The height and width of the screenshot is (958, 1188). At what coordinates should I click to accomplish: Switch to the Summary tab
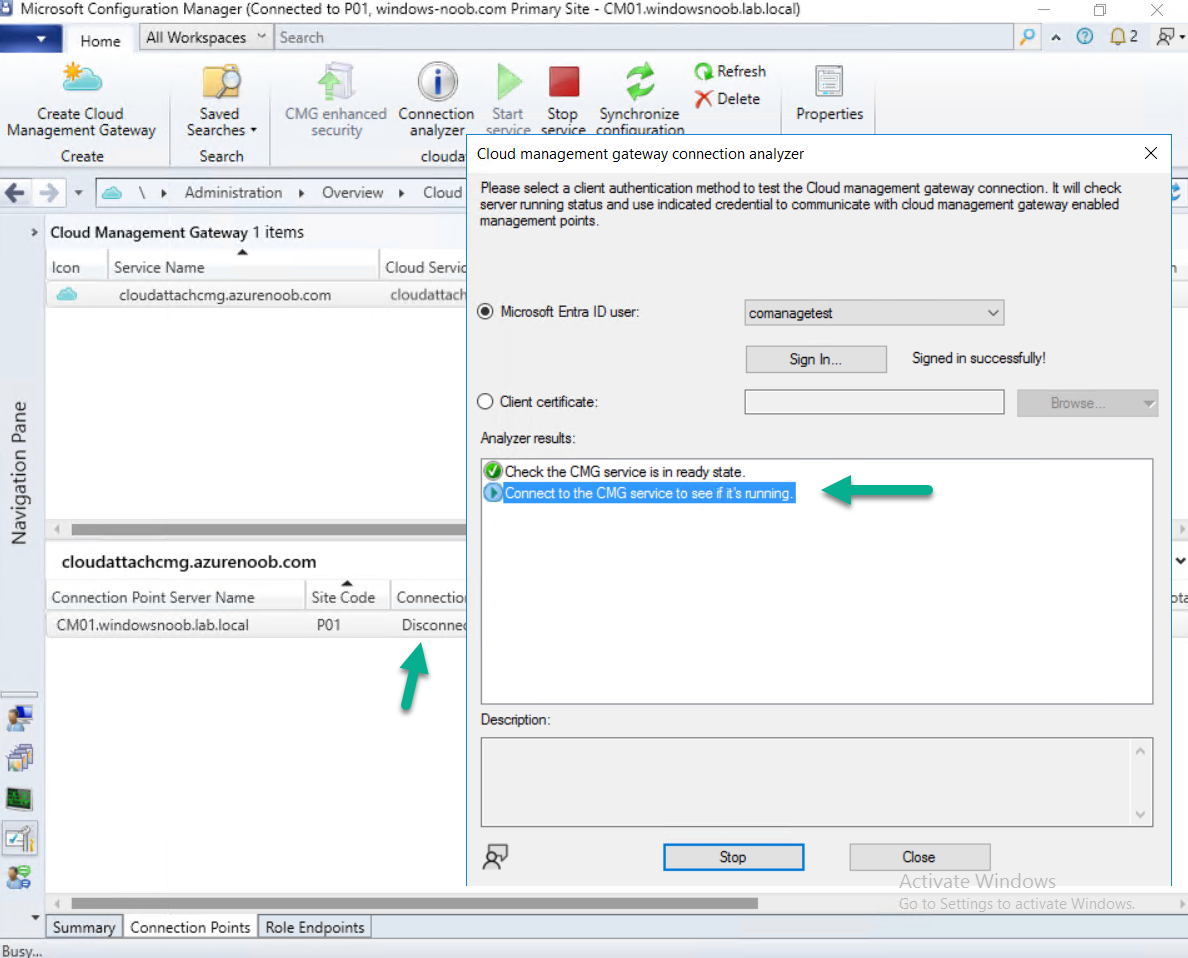(84, 927)
